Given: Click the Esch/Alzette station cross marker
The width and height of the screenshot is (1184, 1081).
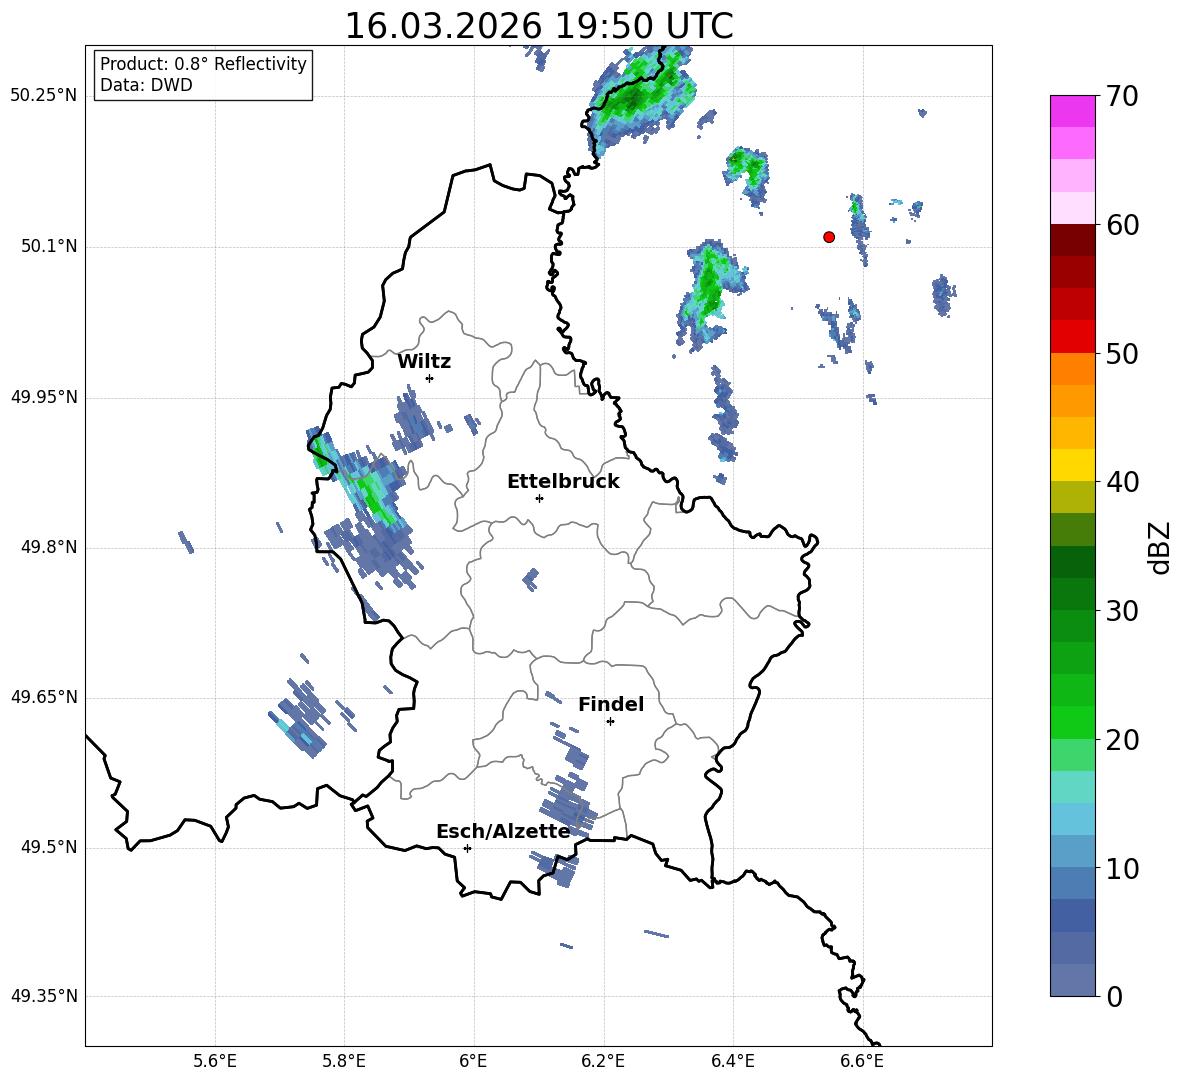Looking at the screenshot, I should click(467, 848).
